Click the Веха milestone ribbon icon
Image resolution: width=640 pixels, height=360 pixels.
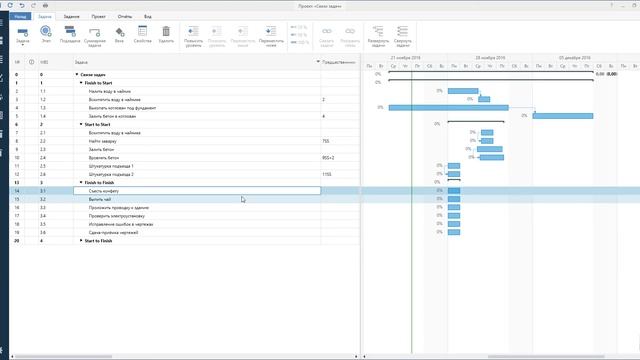(119, 32)
